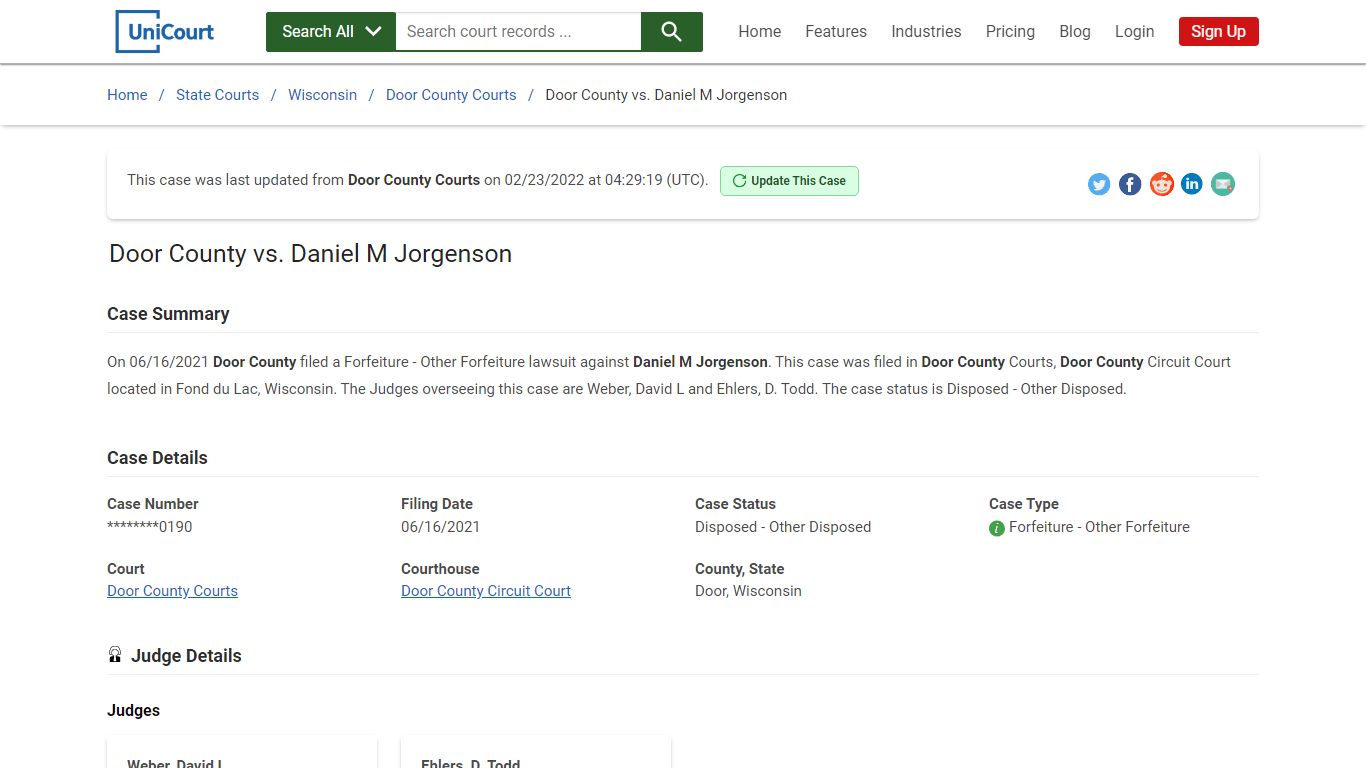Click the judge icon next to Judge Details
The image size is (1366, 768).
tap(115, 655)
